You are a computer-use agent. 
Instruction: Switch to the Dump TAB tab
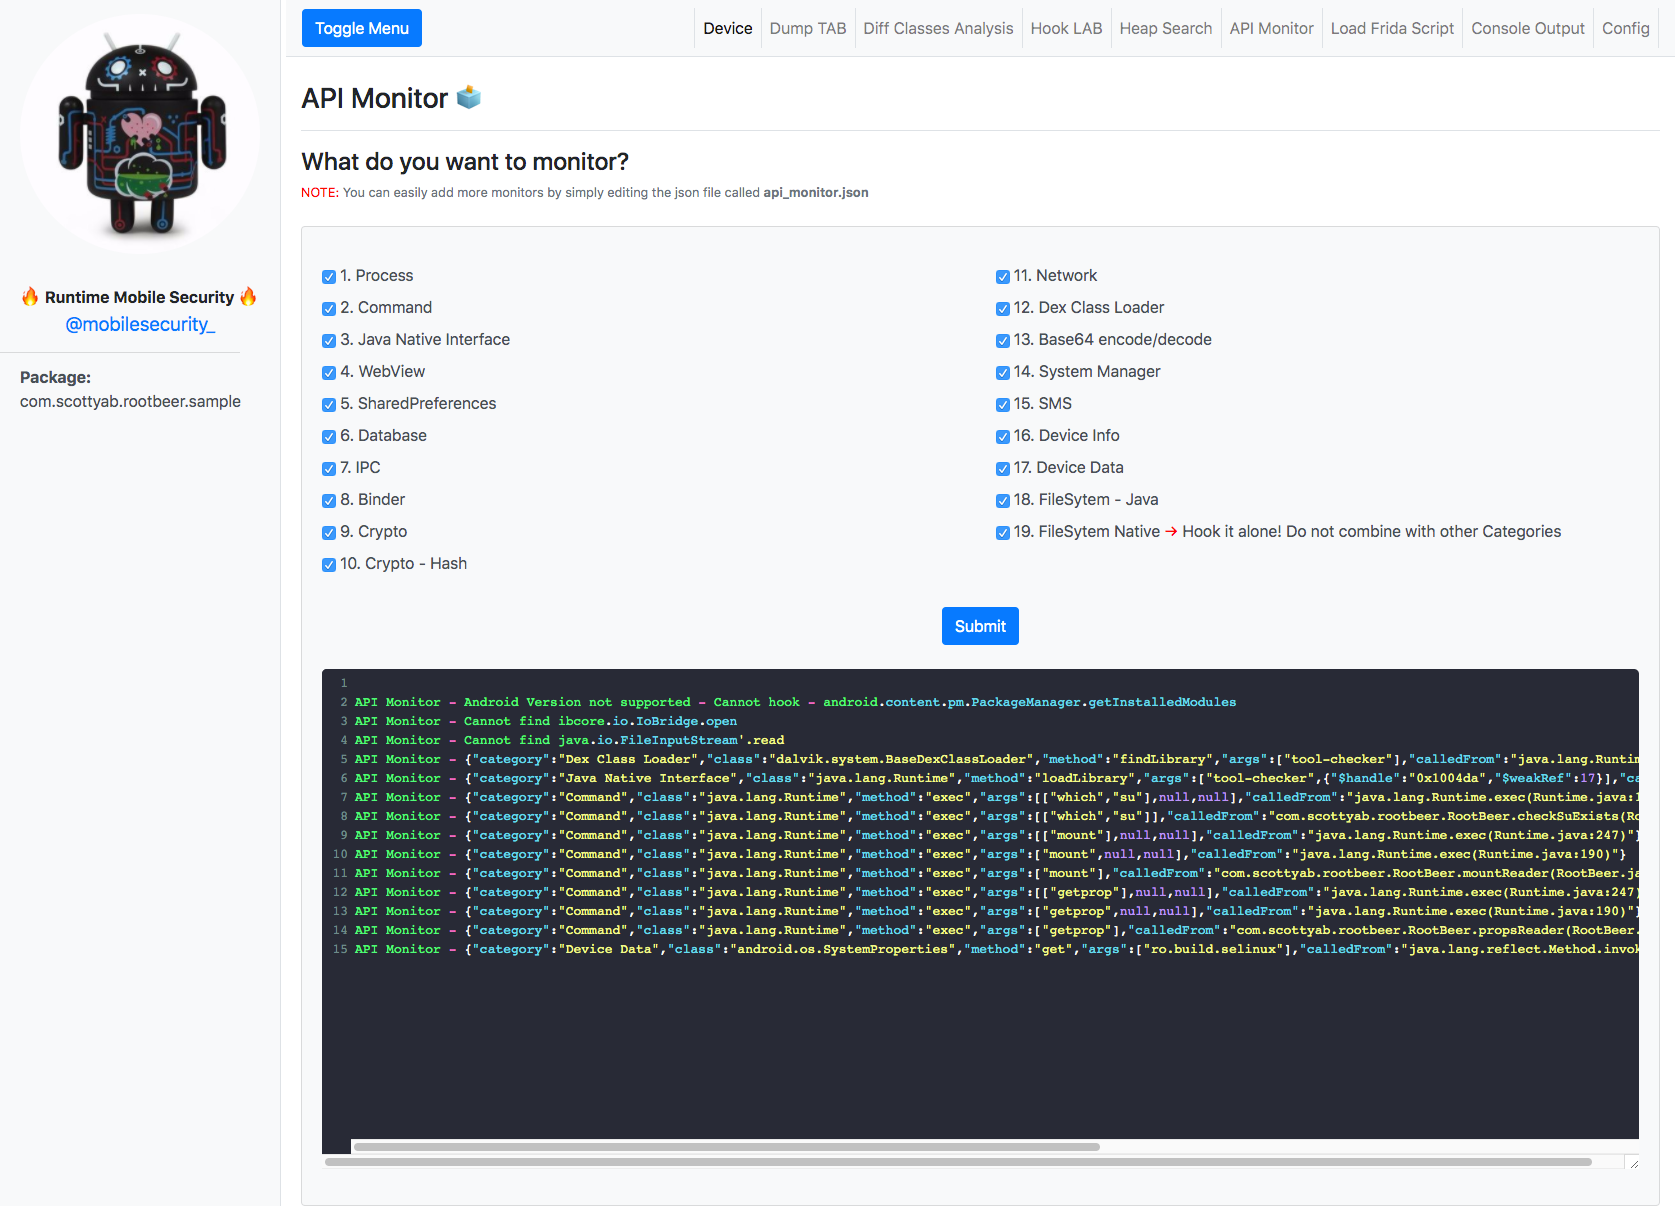click(808, 28)
